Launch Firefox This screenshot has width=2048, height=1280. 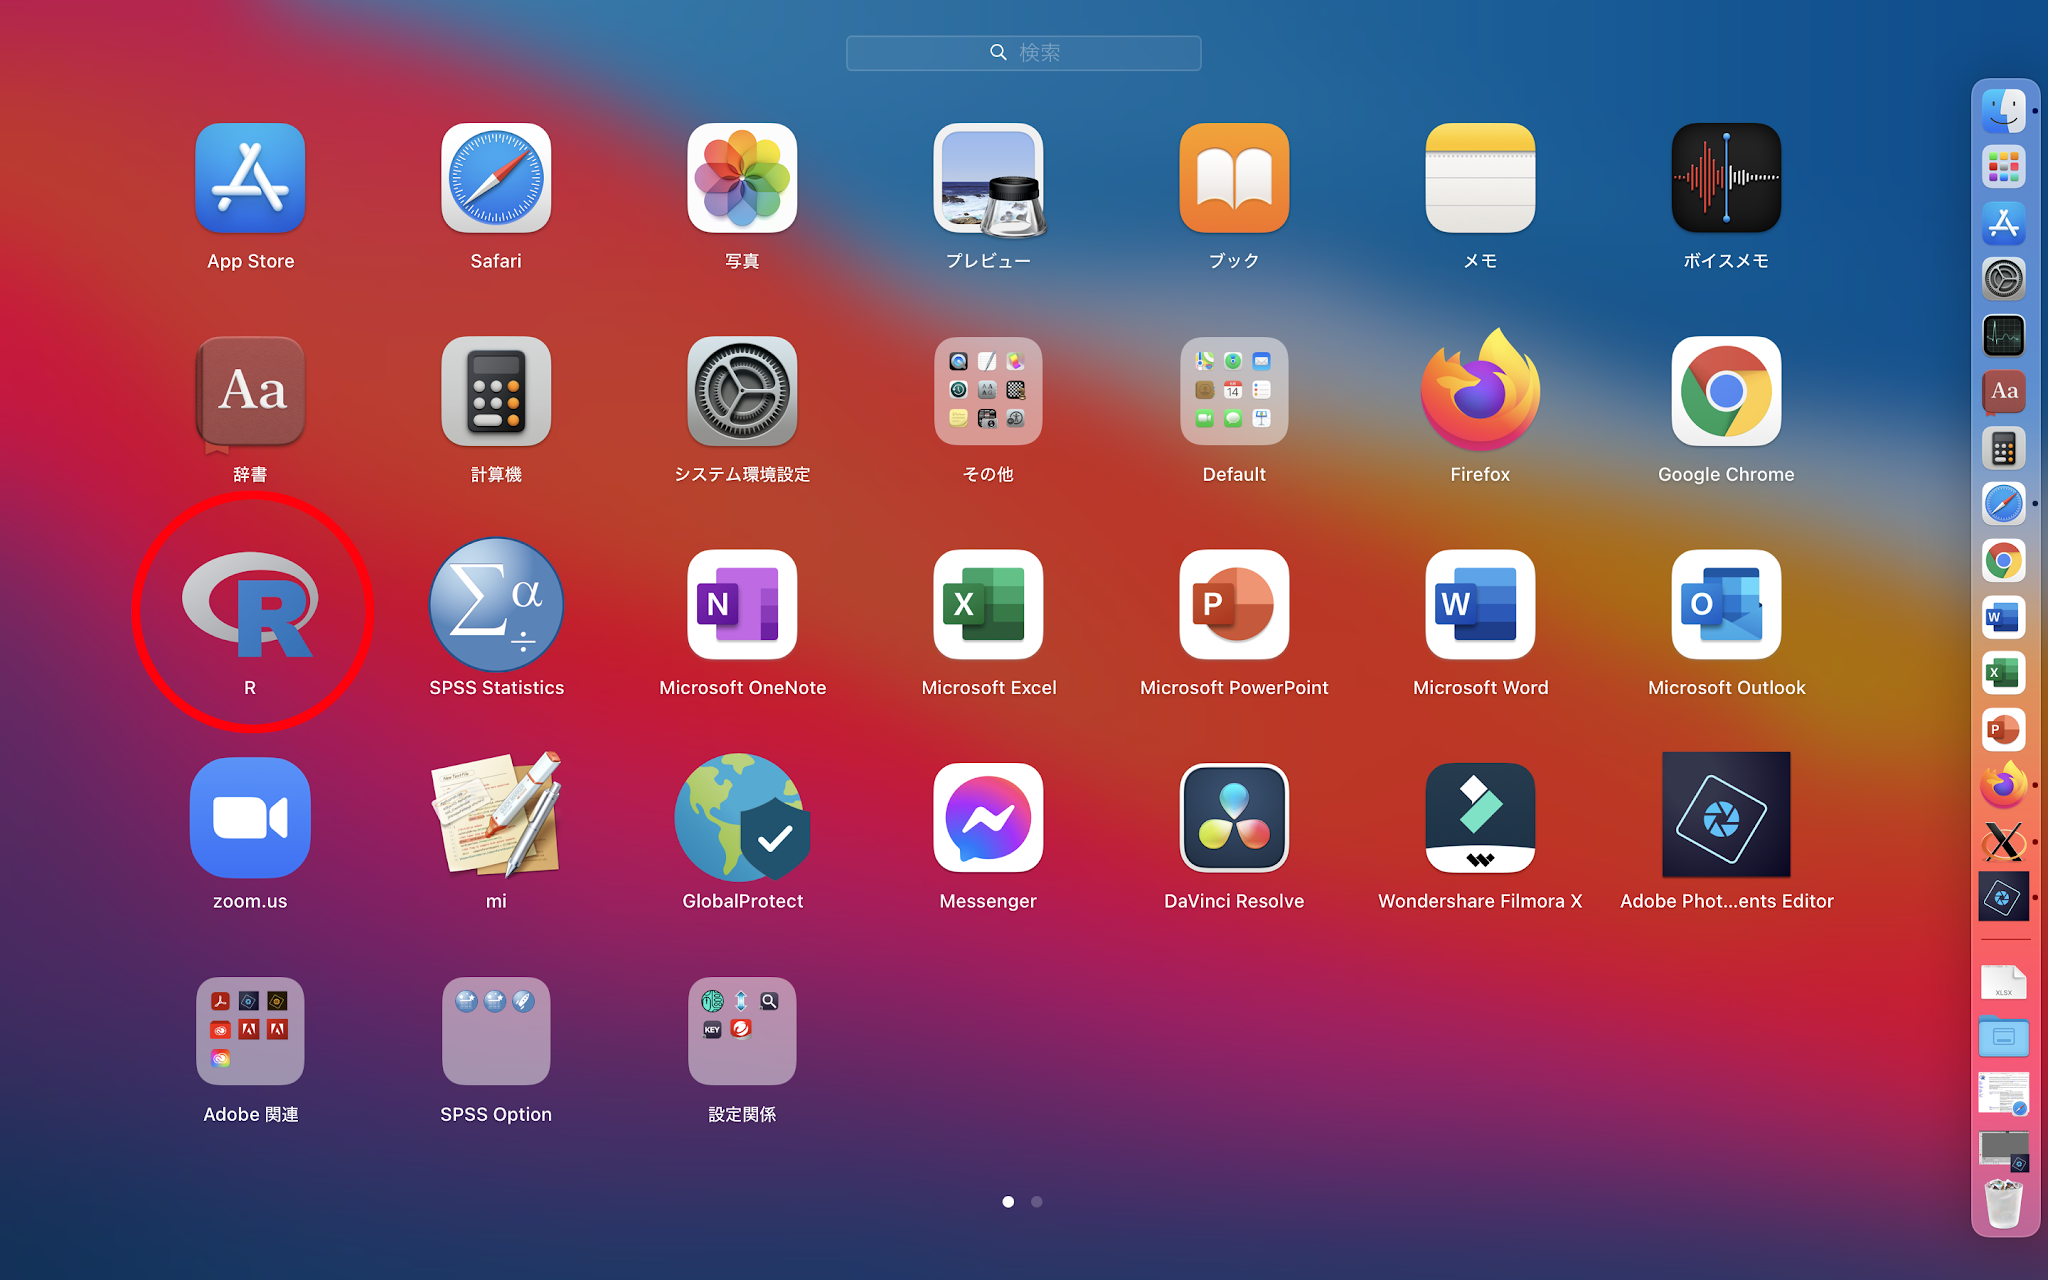point(1479,391)
